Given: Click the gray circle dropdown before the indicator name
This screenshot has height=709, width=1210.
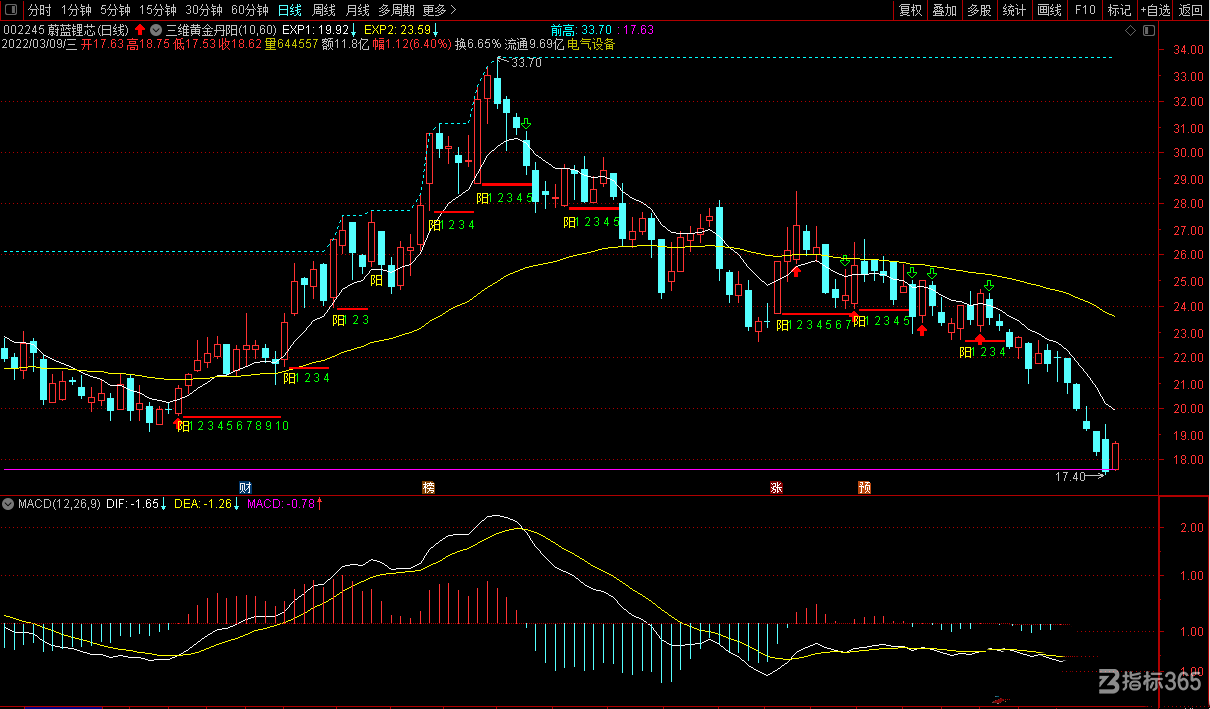Looking at the screenshot, I should point(156,30).
